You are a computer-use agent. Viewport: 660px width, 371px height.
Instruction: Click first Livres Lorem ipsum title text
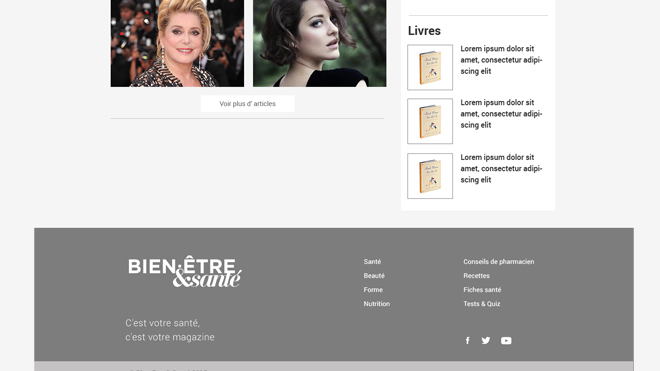click(501, 60)
